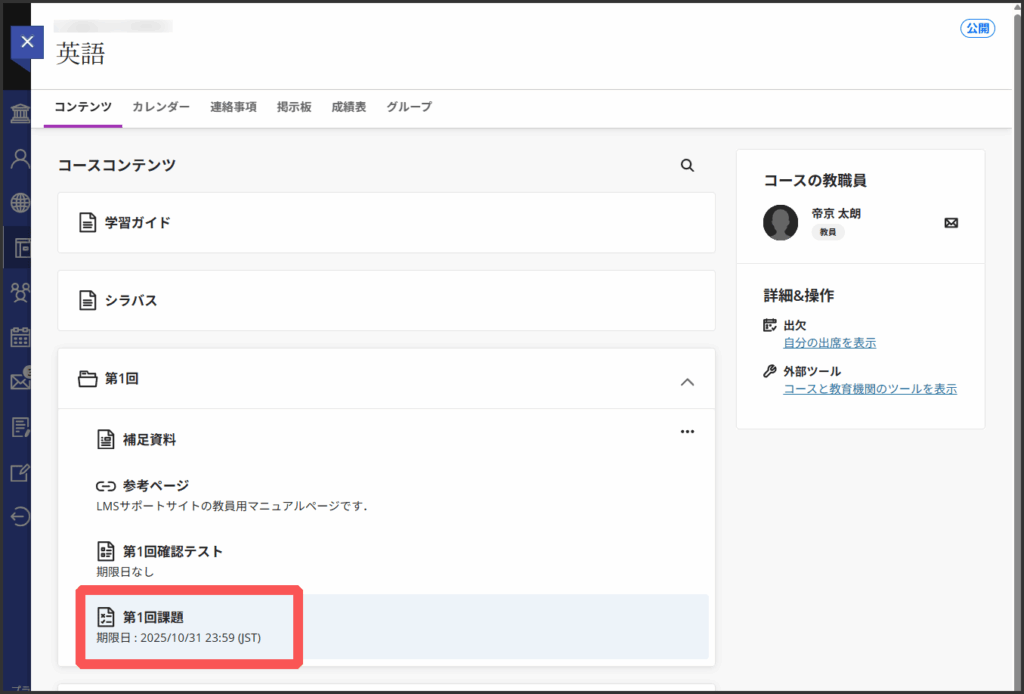Open the grades sheet icon in sidebar
The image size is (1024, 694).
[20, 427]
